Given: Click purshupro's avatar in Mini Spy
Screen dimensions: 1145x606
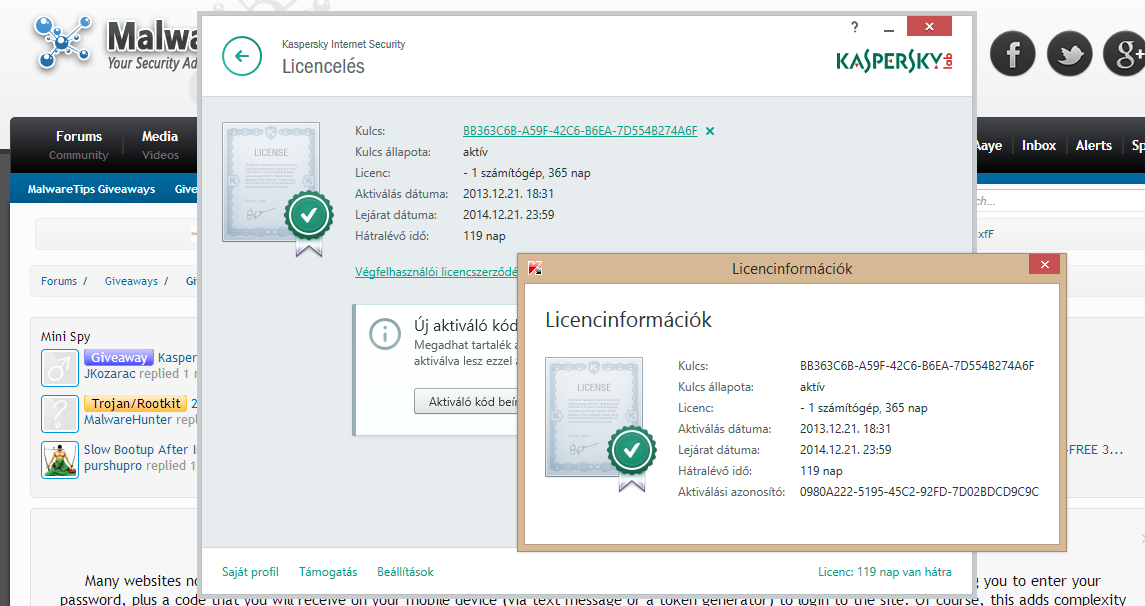Looking at the screenshot, I should [60, 459].
